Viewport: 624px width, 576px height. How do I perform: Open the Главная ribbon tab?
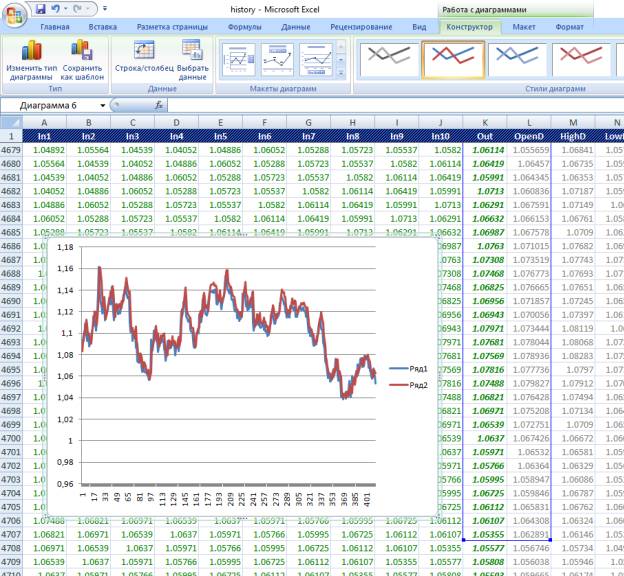tap(54, 27)
